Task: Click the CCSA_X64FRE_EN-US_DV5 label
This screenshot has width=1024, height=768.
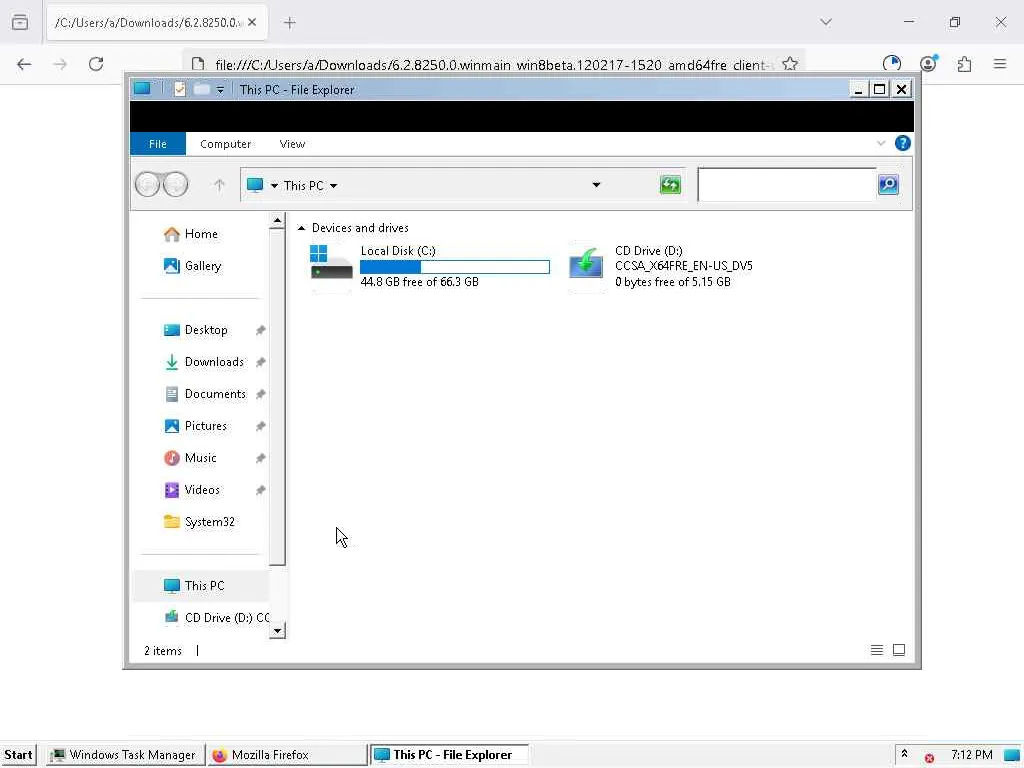Action: (x=683, y=266)
